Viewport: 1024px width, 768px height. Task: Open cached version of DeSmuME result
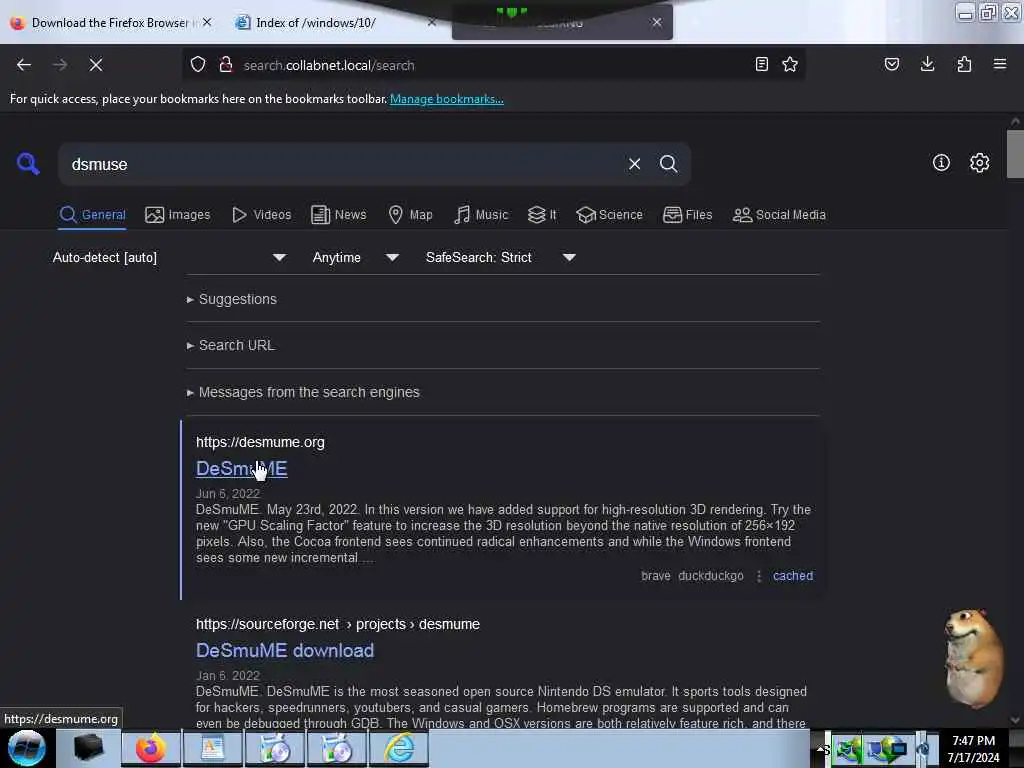(793, 575)
